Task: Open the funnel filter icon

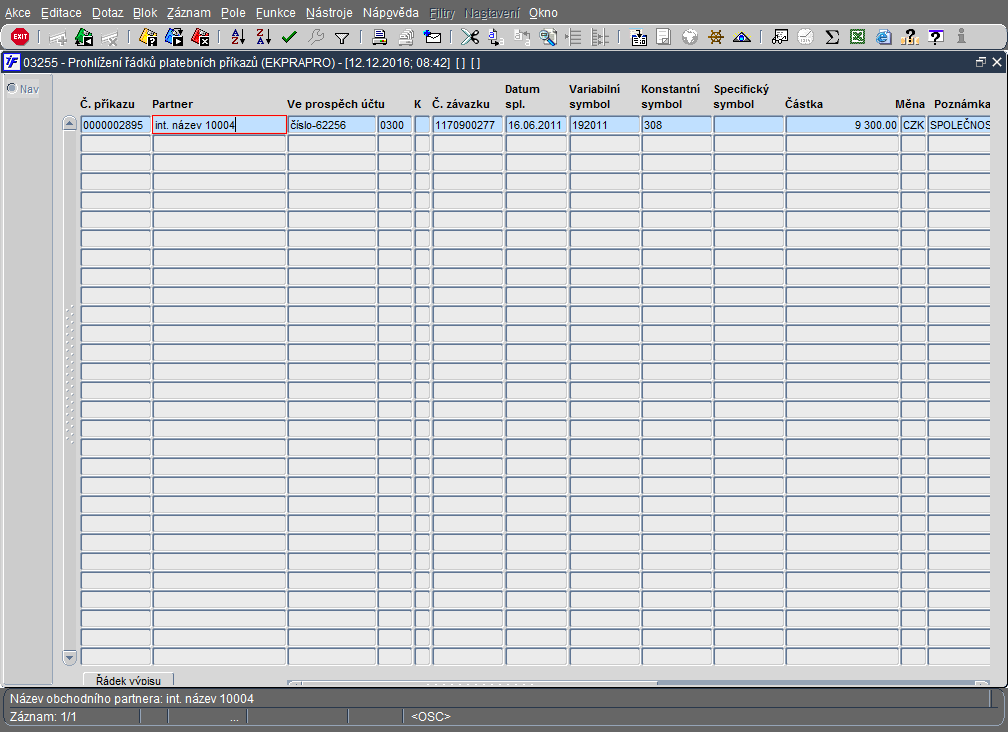Action: (x=342, y=38)
